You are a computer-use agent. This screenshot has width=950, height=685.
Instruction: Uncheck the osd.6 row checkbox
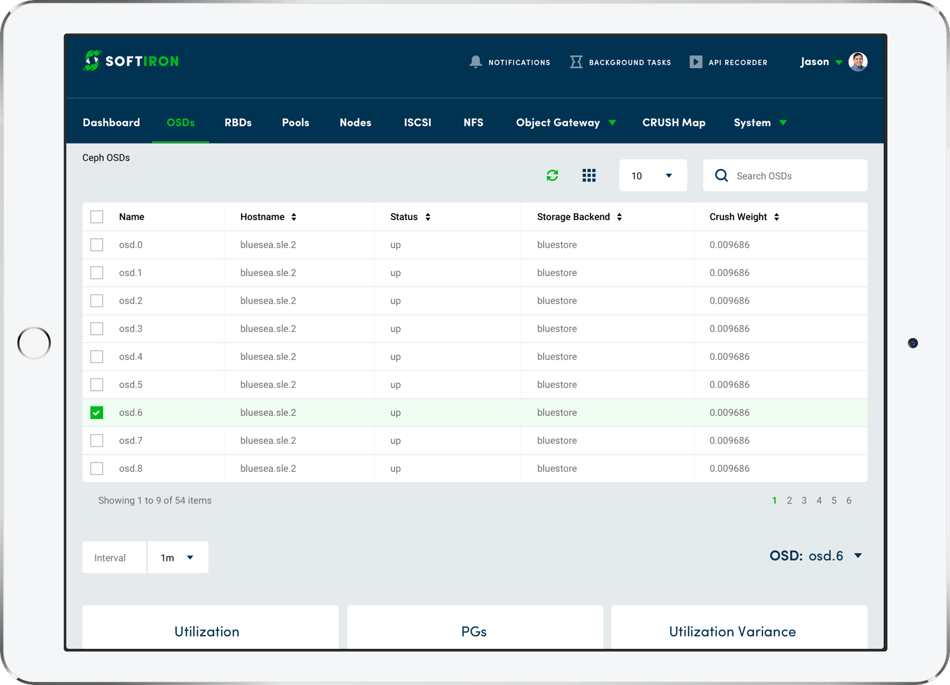point(97,413)
